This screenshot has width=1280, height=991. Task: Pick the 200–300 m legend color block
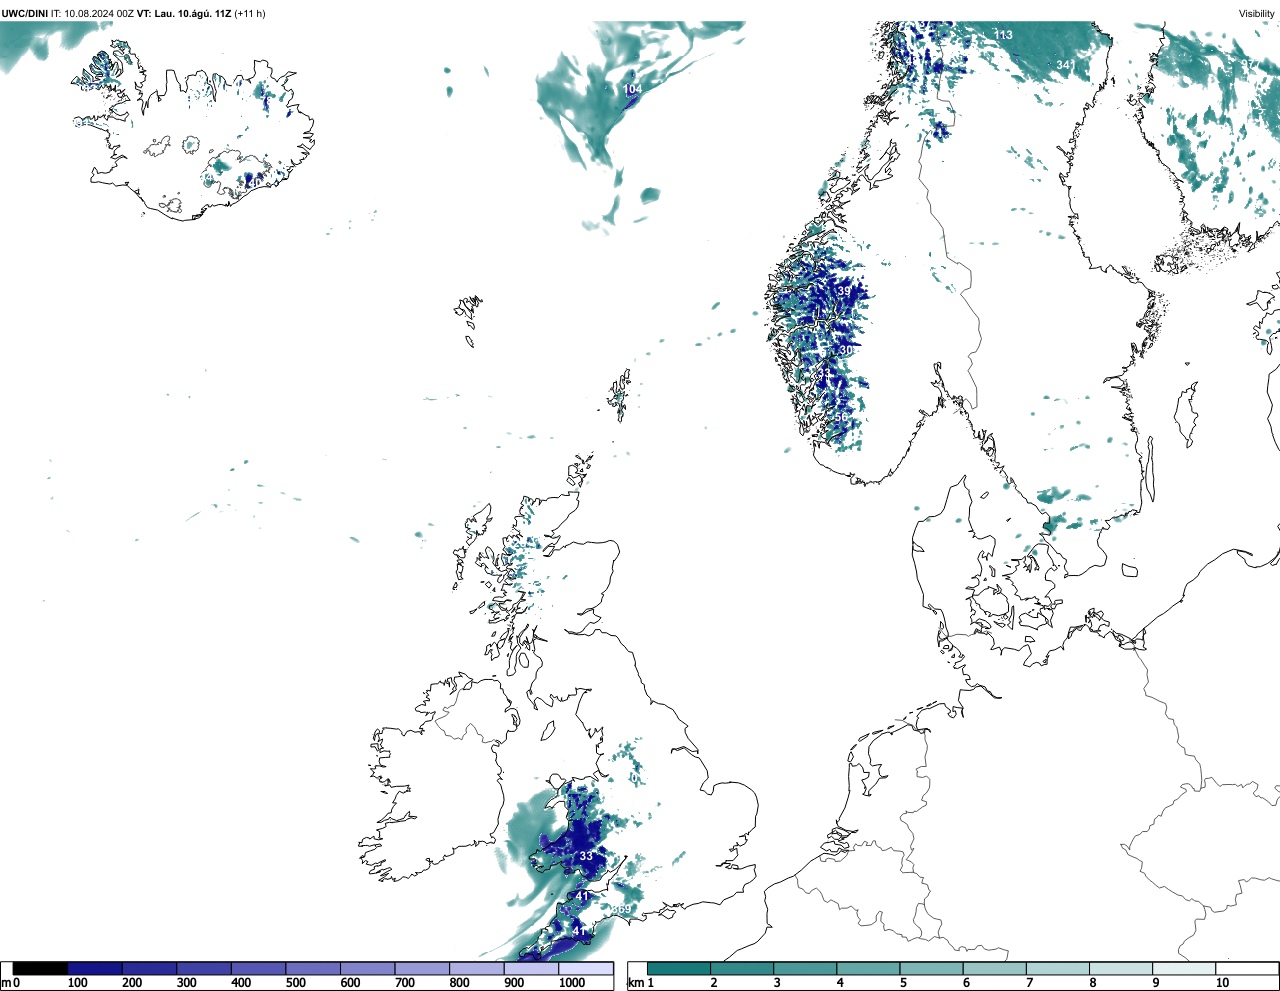coord(150,969)
